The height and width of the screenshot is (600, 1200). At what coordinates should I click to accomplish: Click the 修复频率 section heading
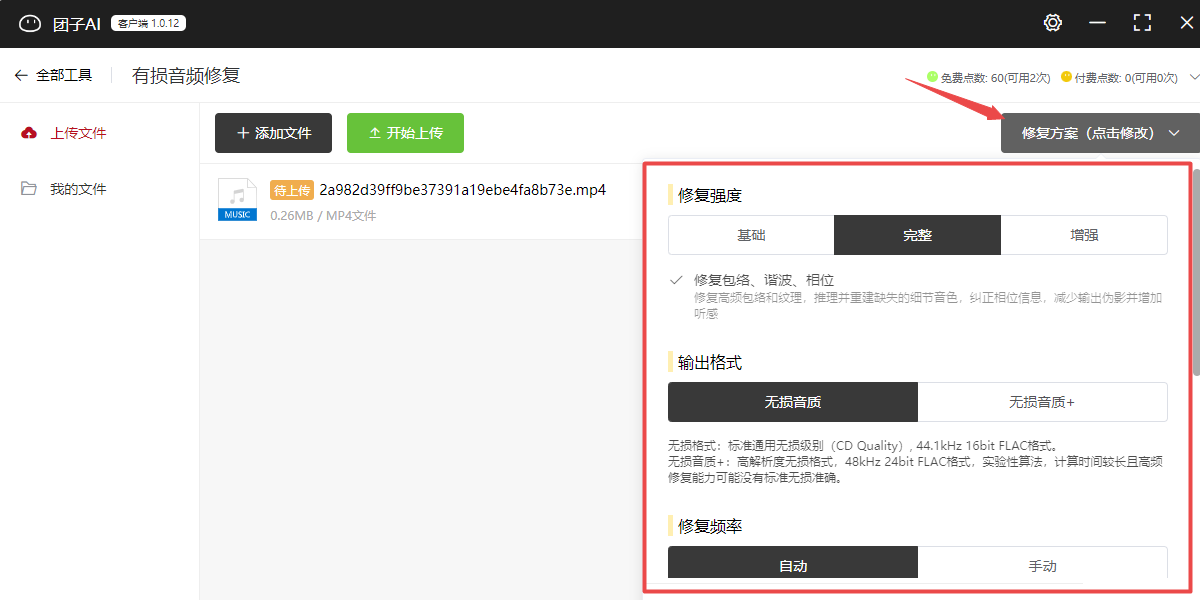(x=710, y=526)
